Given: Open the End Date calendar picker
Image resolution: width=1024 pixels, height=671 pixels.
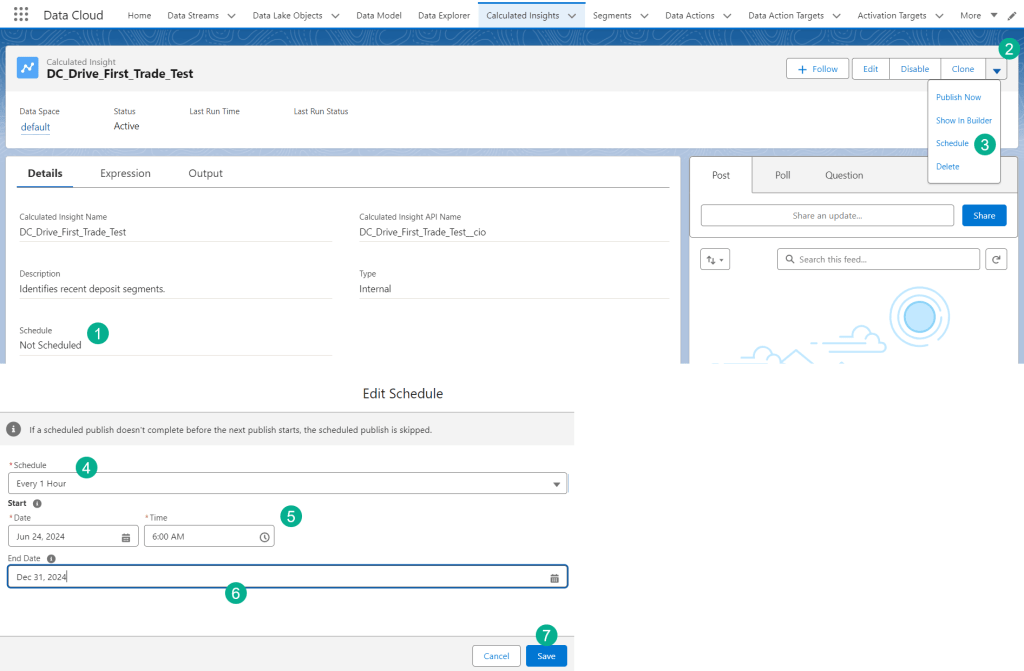Looking at the screenshot, I should pyautogui.click(x=554, y=578).
